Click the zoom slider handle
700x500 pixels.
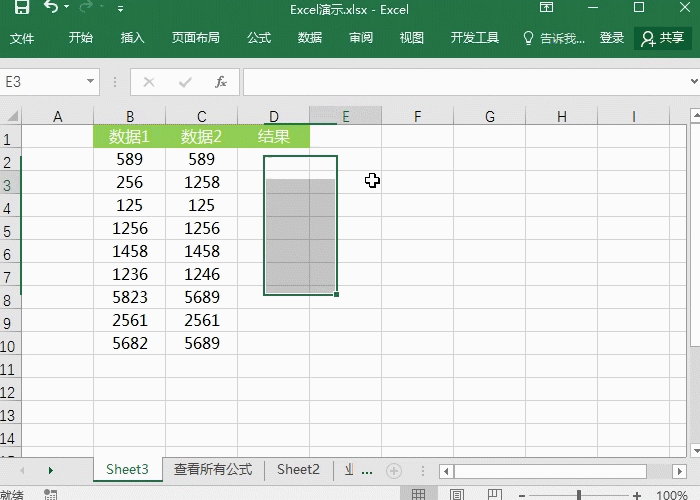[579, 495]
